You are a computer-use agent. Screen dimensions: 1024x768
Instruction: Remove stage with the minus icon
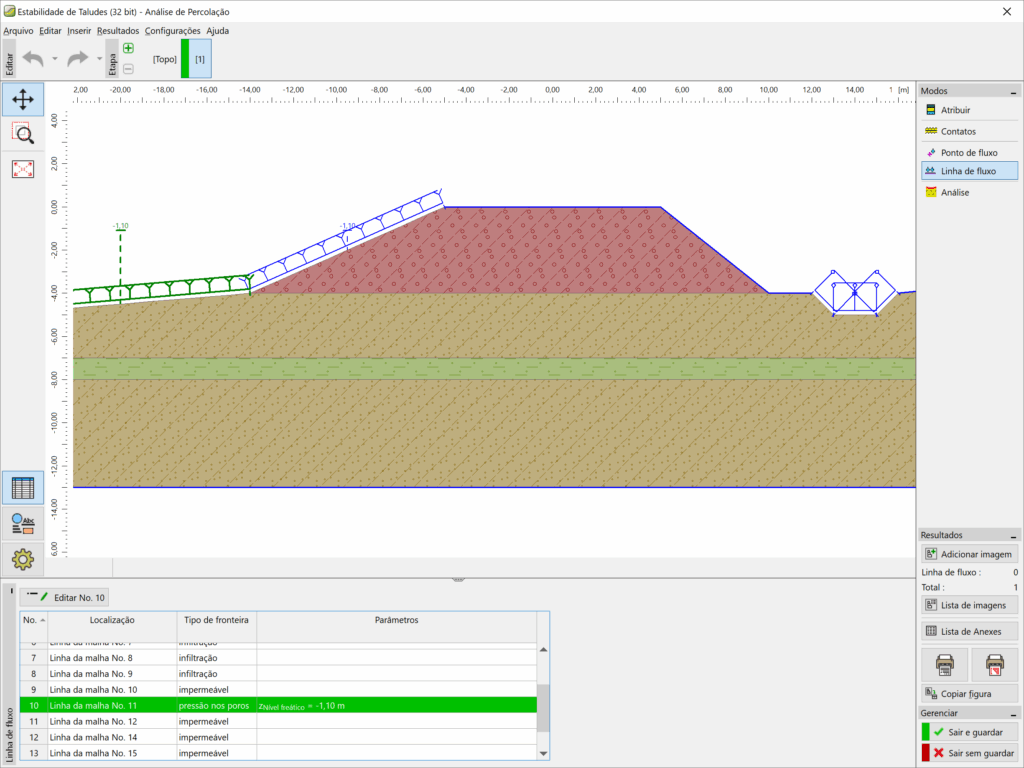[x=129, y=69]
